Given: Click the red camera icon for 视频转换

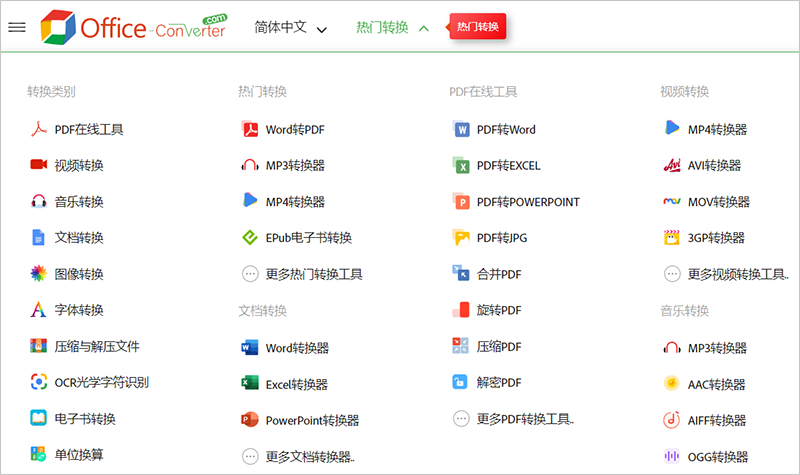Looking at the screenshot, I should [x=38, y=164].
